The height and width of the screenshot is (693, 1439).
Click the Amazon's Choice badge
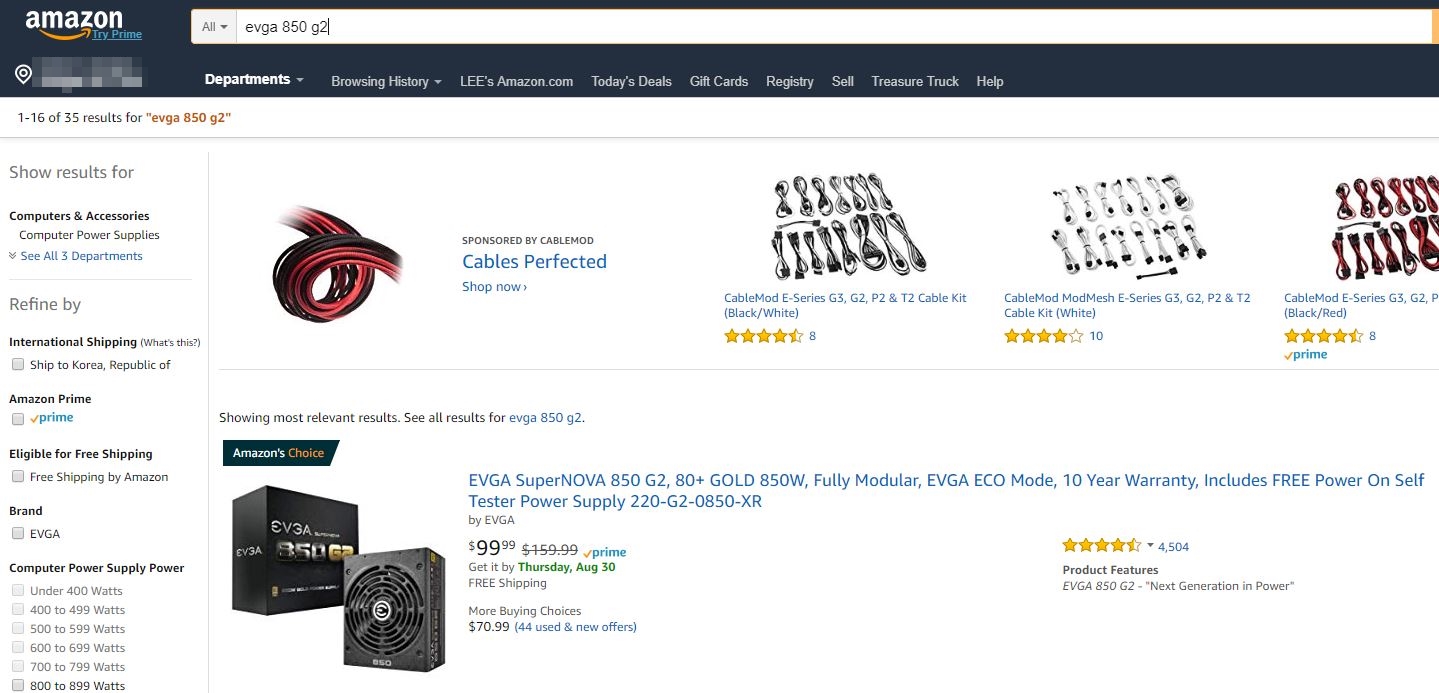279,453
